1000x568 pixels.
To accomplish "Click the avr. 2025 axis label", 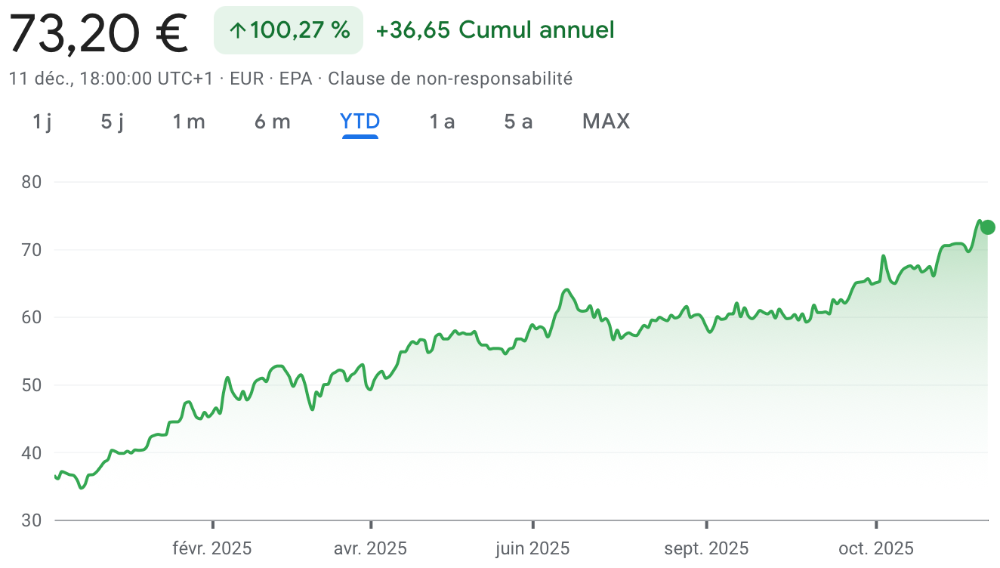I will click(x=370, y=548).
